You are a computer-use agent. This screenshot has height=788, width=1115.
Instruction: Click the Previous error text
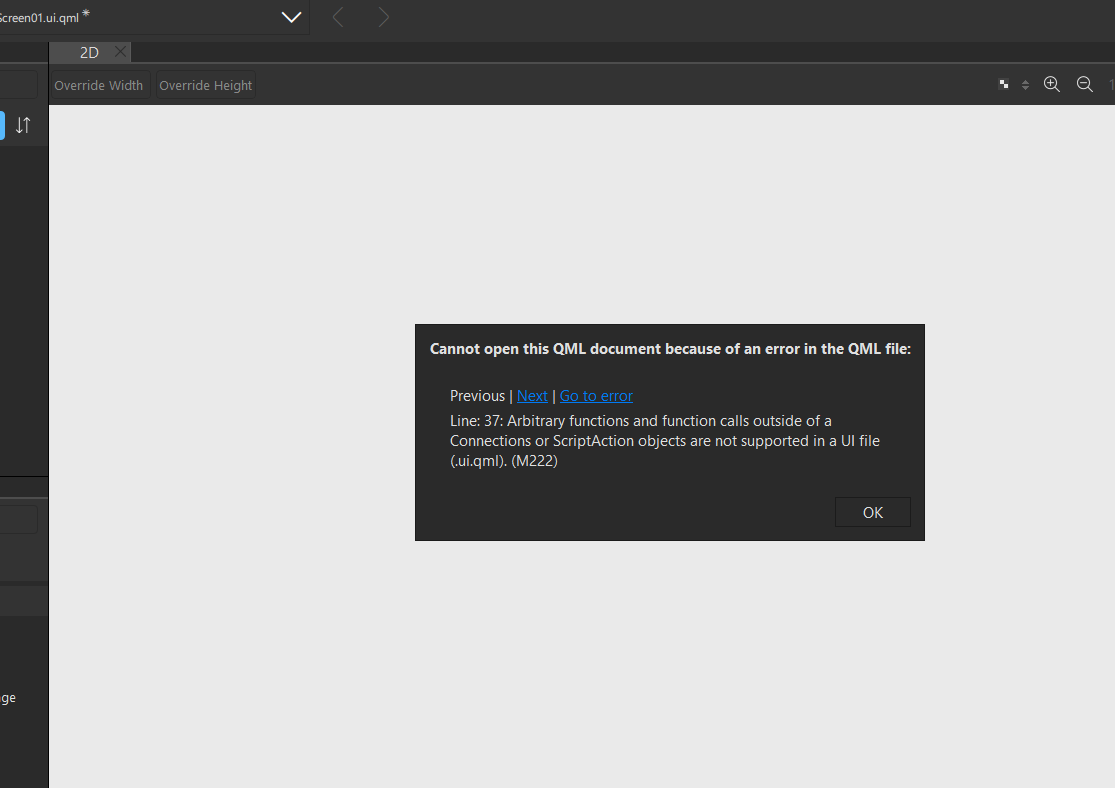477,396
